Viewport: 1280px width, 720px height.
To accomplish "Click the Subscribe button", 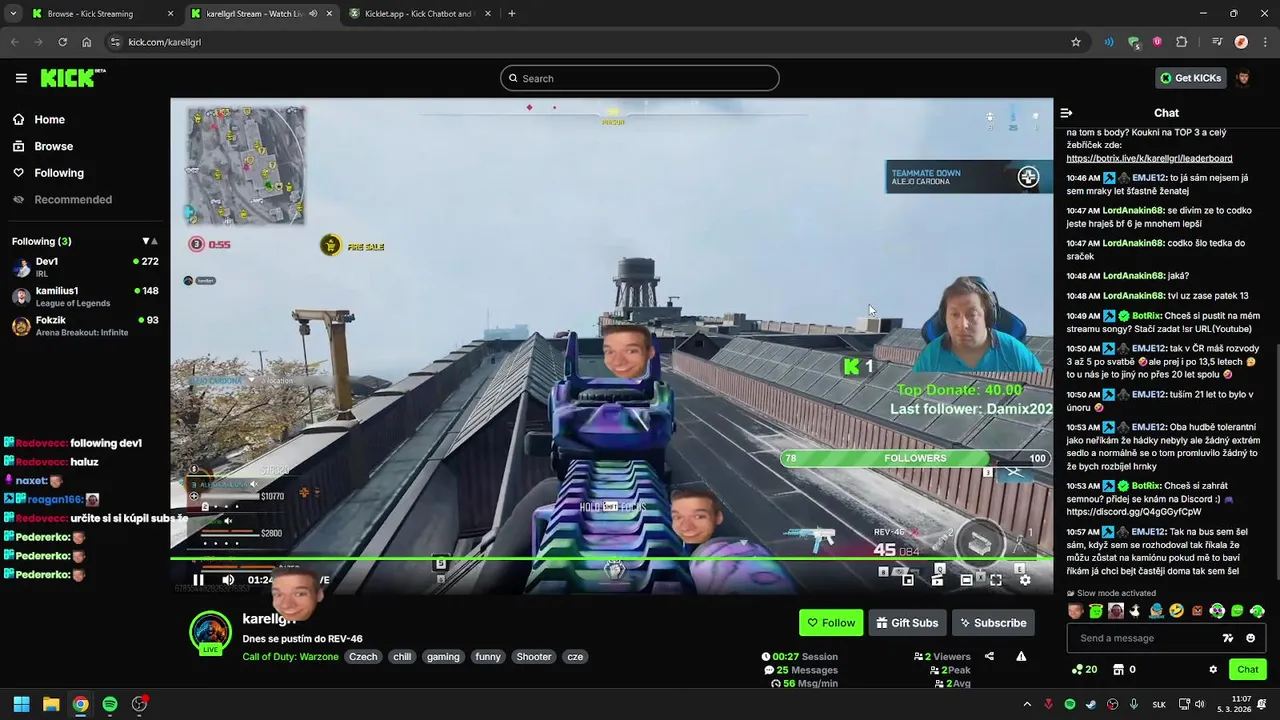I will pyautogui.click(x=993, y=623).
